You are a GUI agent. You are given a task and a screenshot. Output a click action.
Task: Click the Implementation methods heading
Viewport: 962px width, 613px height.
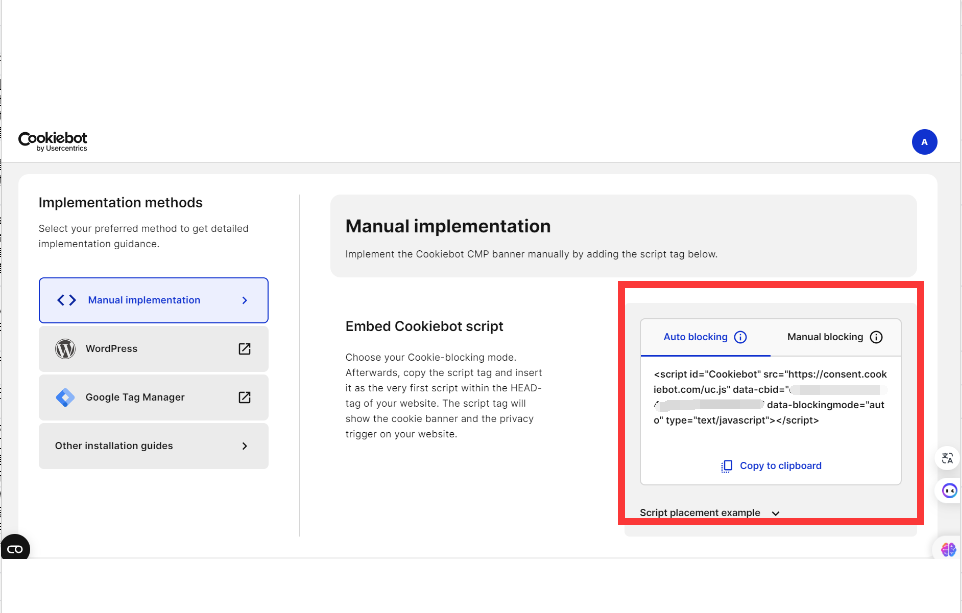coord(120,202)
